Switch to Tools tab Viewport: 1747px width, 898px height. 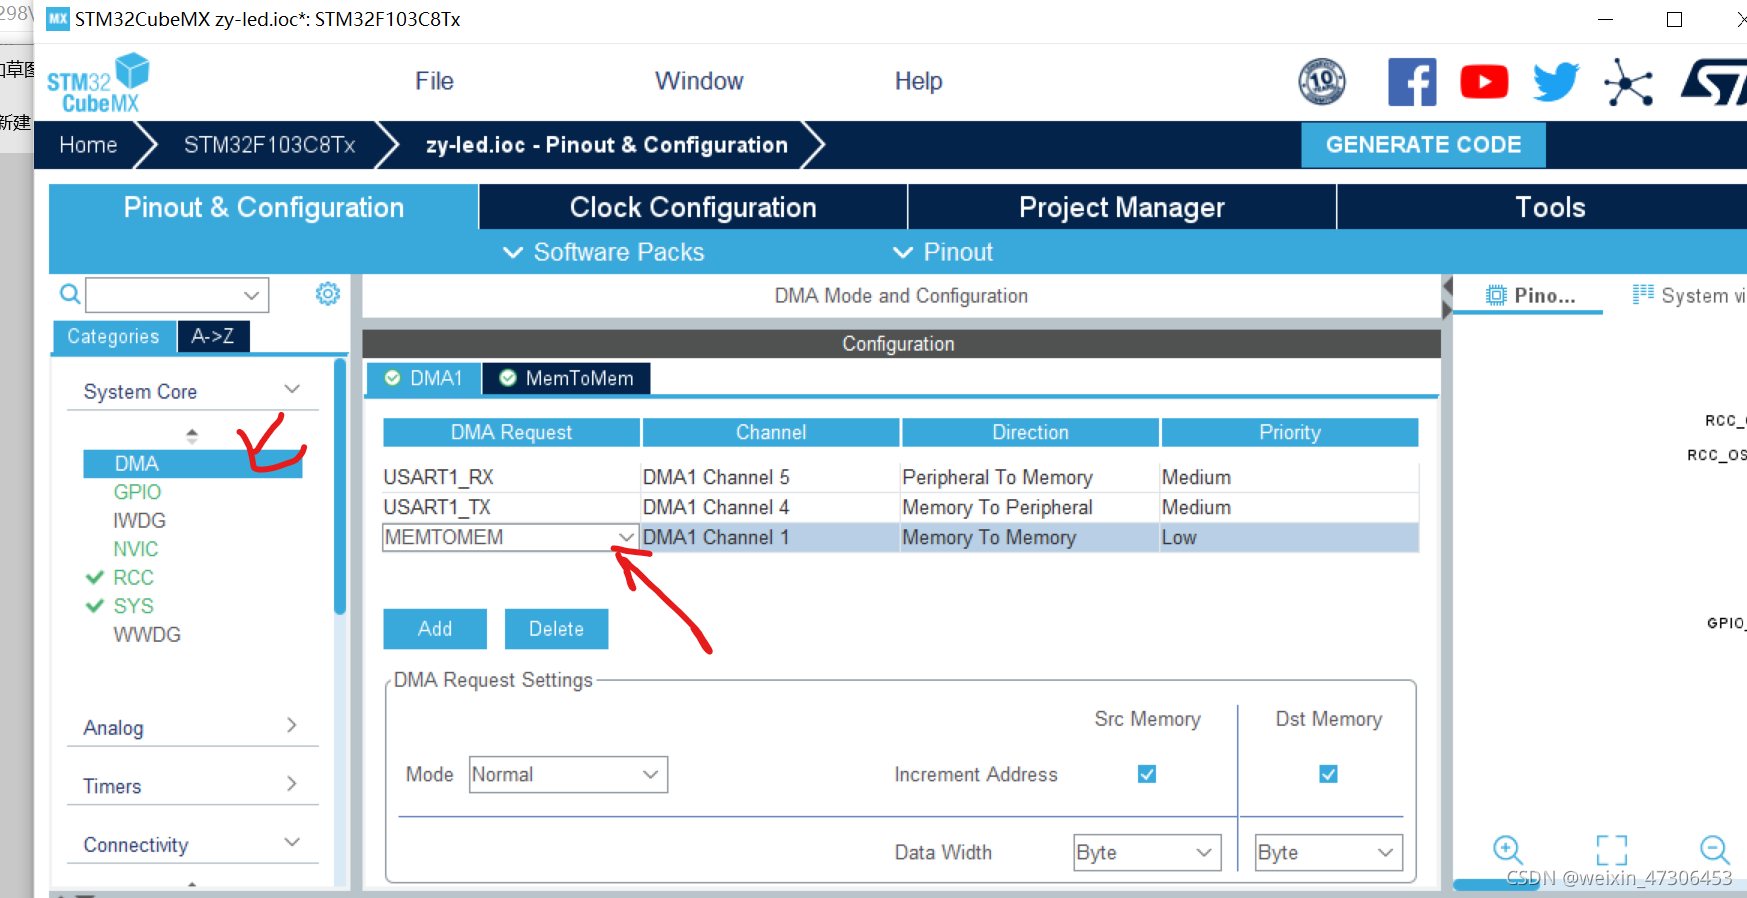1550,207
